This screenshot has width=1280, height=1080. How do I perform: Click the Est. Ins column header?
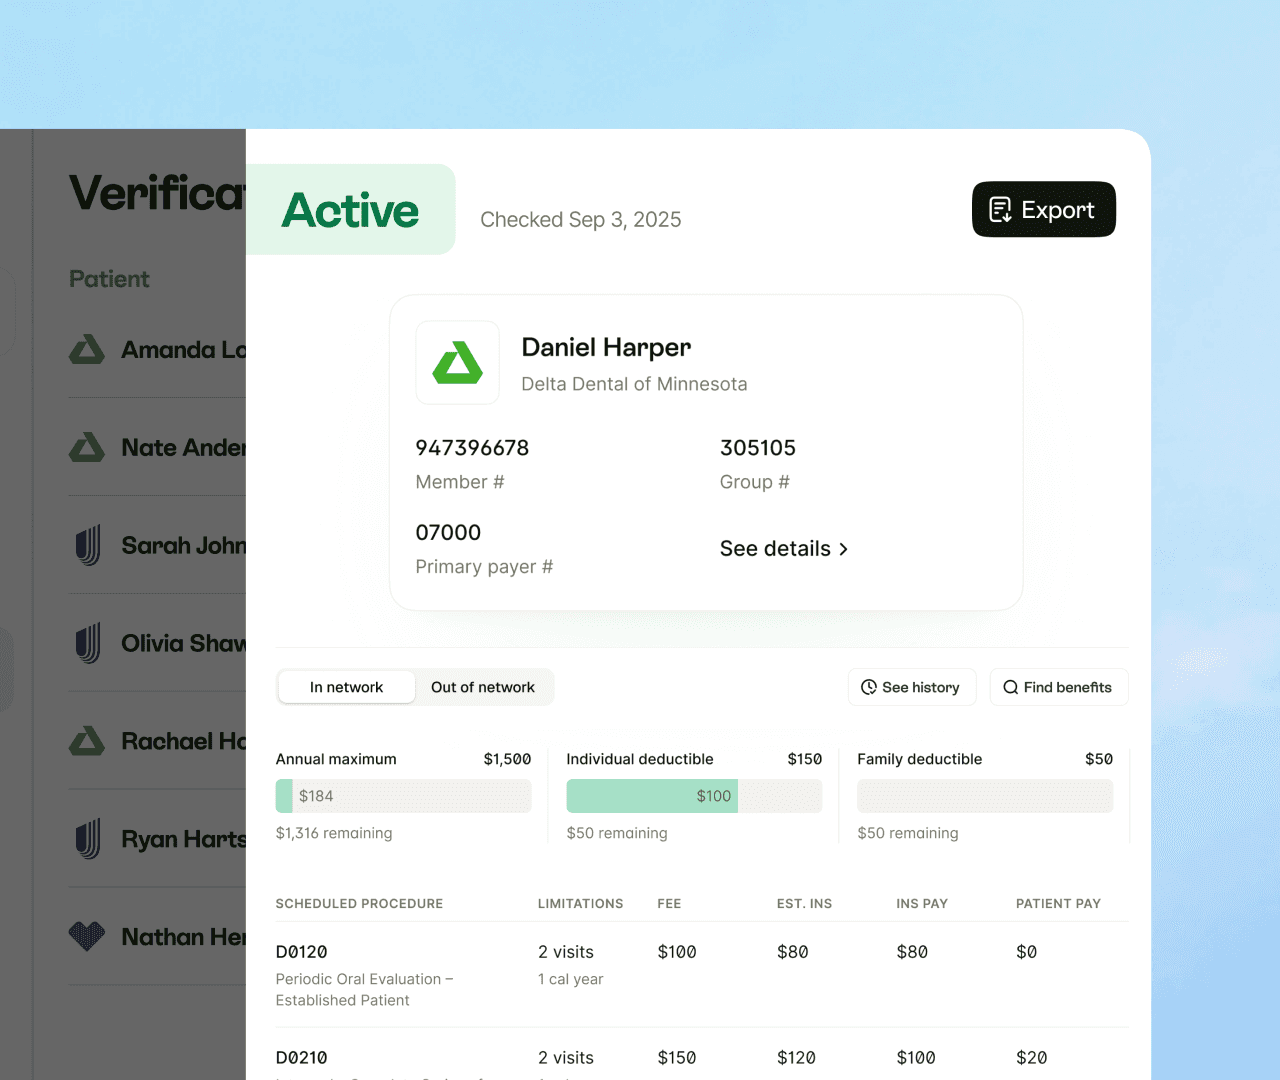pos(804,904)
